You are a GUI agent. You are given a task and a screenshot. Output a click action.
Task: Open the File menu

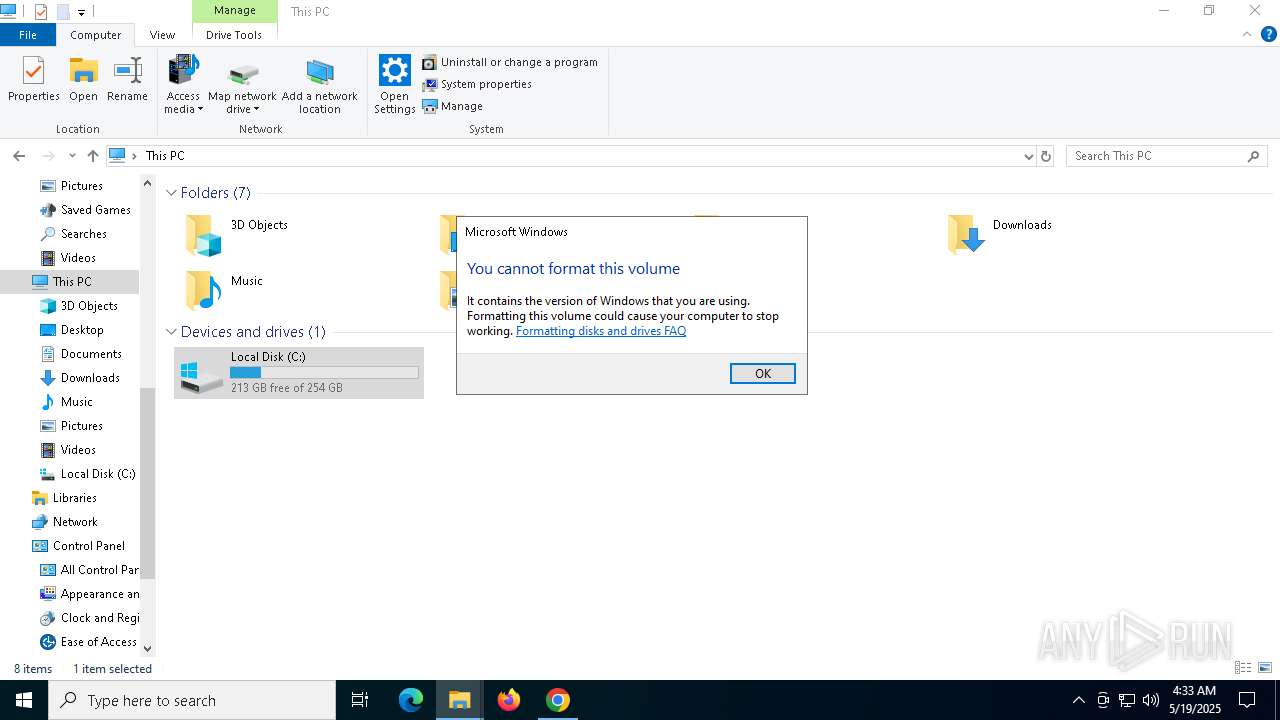coord(28,35)
